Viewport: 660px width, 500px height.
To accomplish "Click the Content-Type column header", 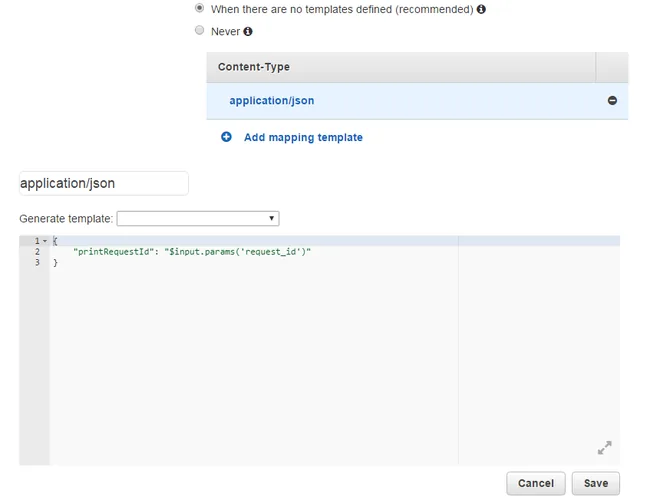I will tap(254, 67).
